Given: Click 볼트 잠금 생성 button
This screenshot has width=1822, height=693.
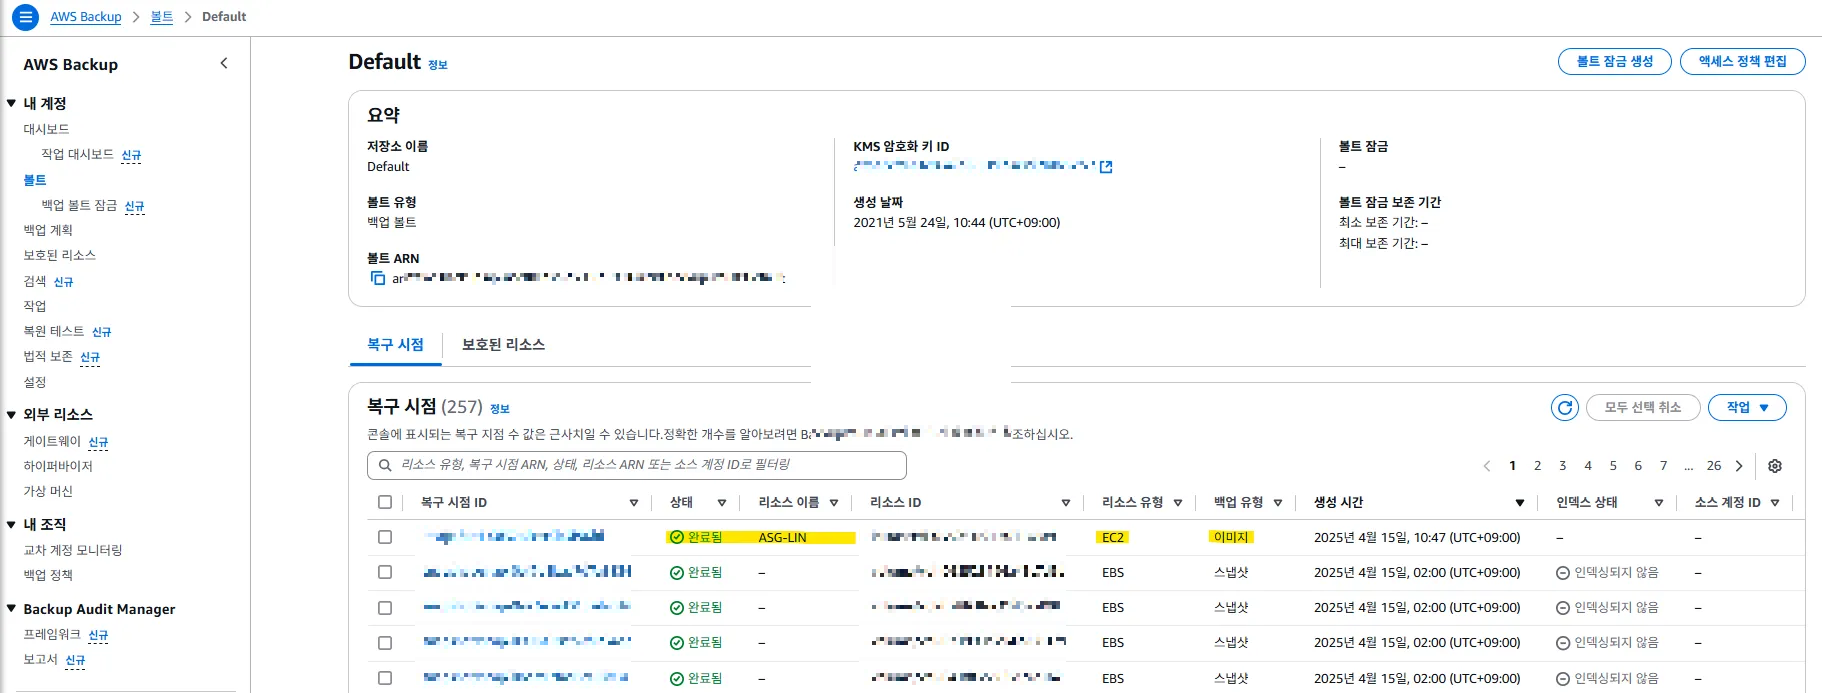Looking at the screenshot, I should click(x=1615, y=61).
